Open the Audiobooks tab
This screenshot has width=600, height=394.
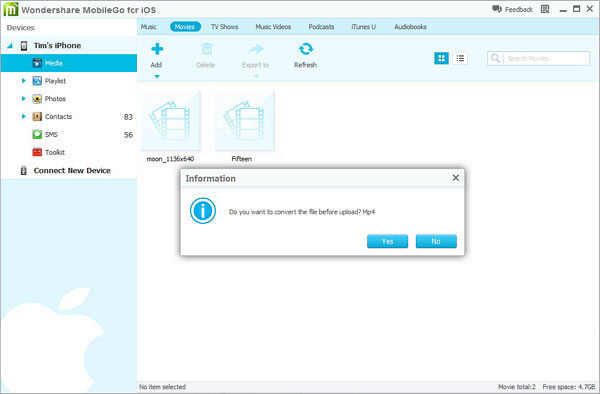click(410, 27)
